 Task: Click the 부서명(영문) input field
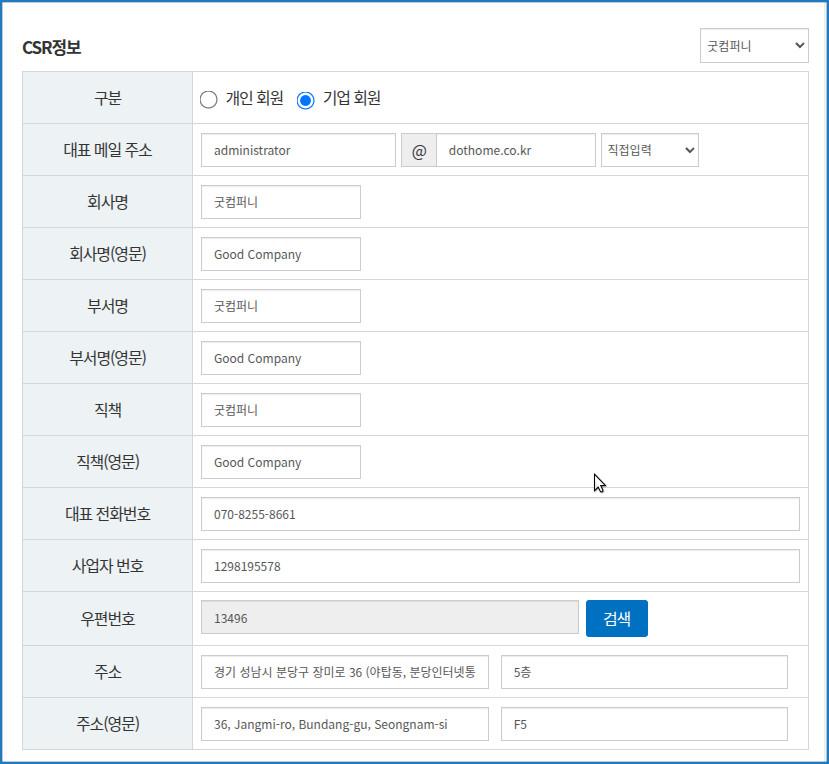(281, 358)
